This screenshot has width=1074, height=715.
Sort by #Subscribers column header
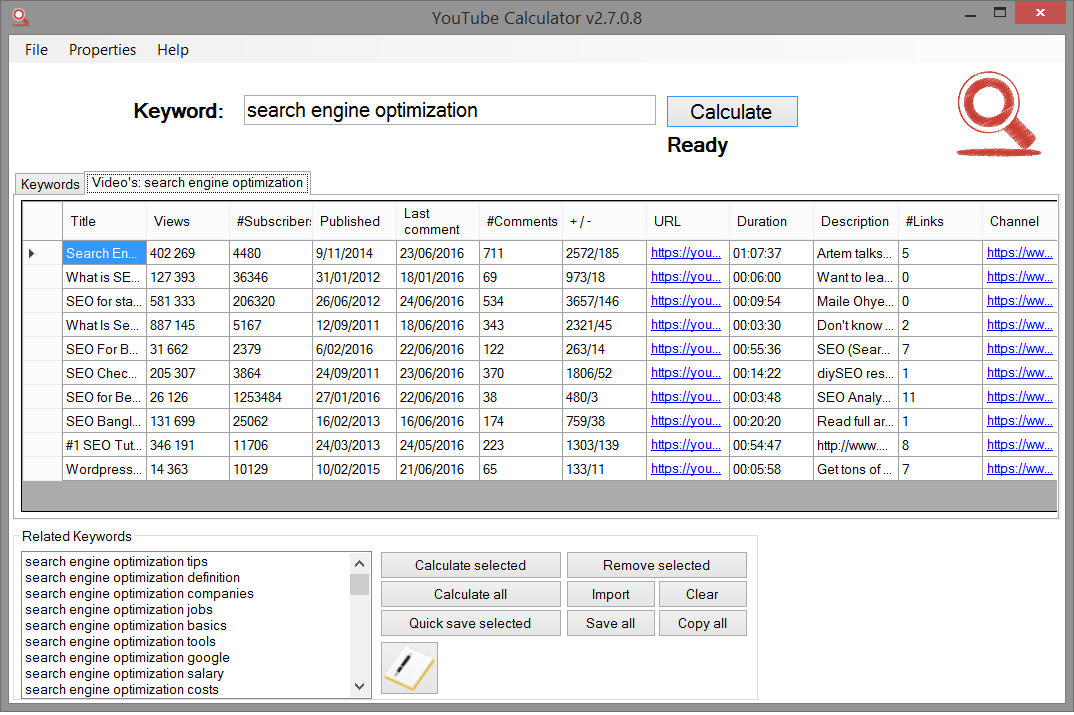tap(271, 221)
